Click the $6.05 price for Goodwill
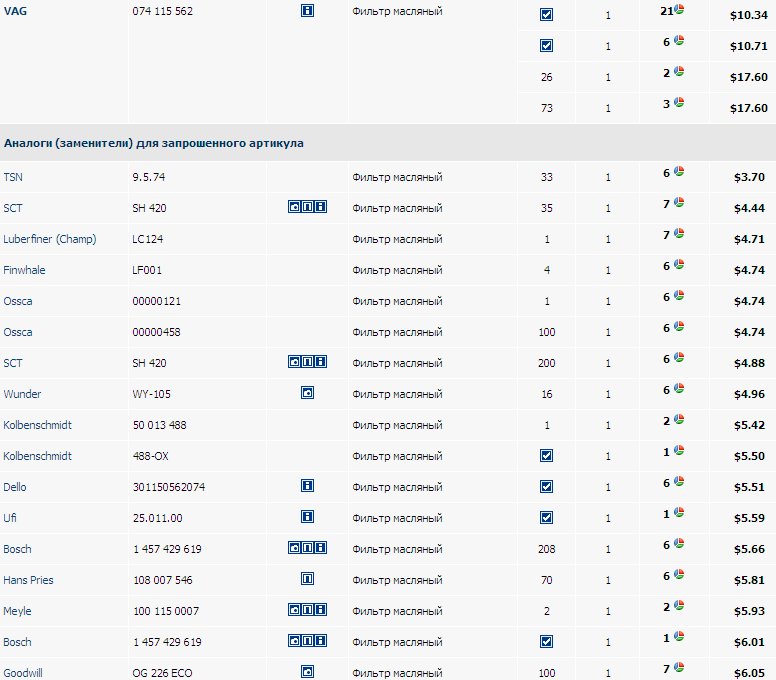This screenshot has width=776, height=680. click(x=749, y=673)
